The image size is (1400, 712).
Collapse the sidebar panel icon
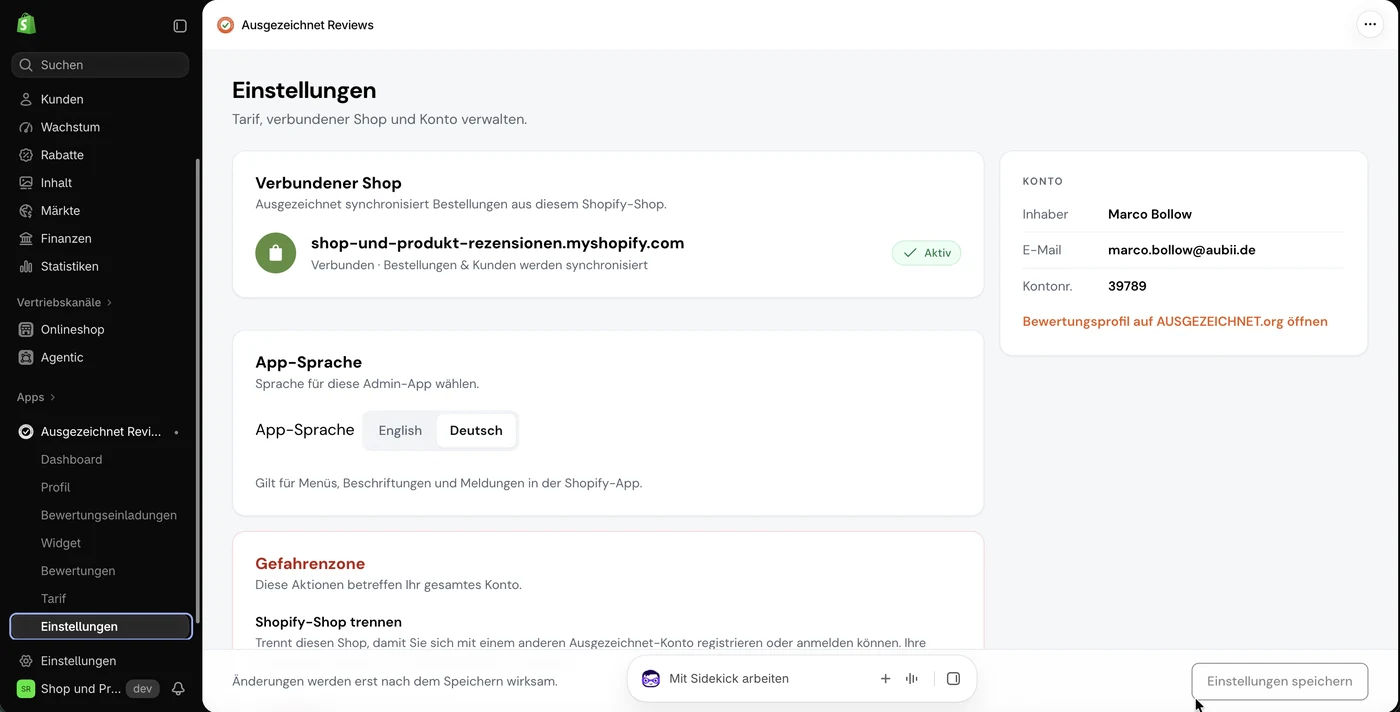[x=180, y=26]
